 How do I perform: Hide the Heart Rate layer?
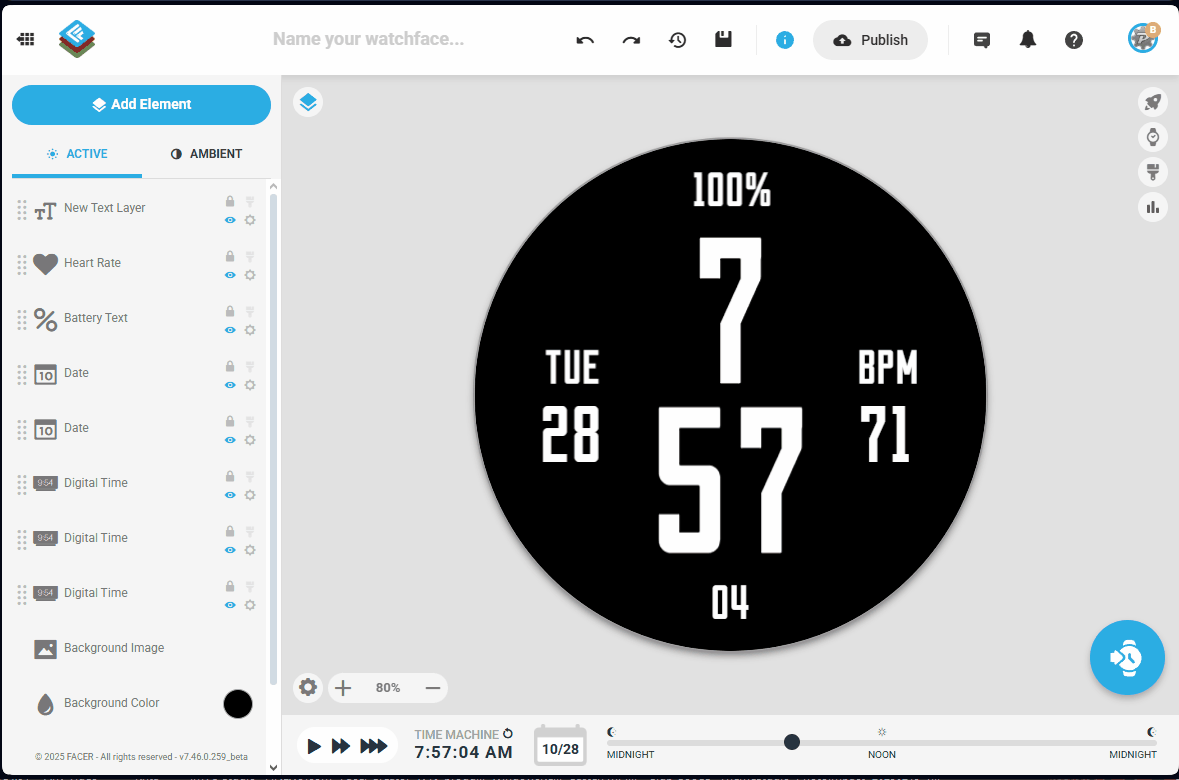229,274
